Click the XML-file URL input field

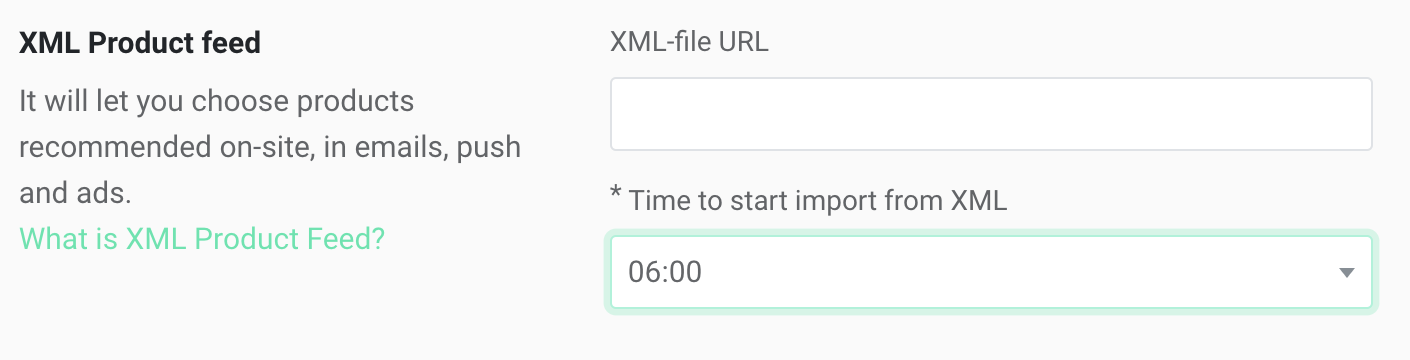coord(991,114)
